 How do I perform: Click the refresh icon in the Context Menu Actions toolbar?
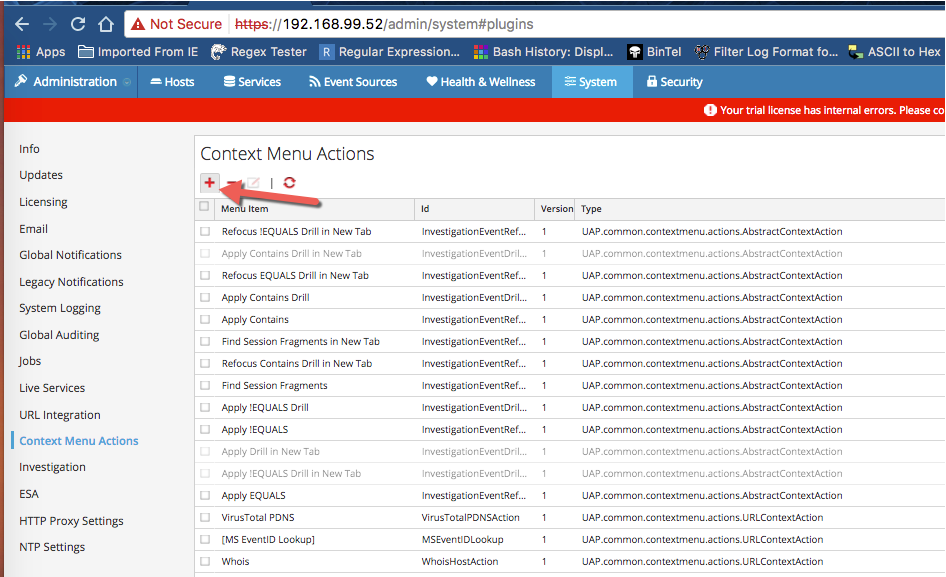(289, 183)
